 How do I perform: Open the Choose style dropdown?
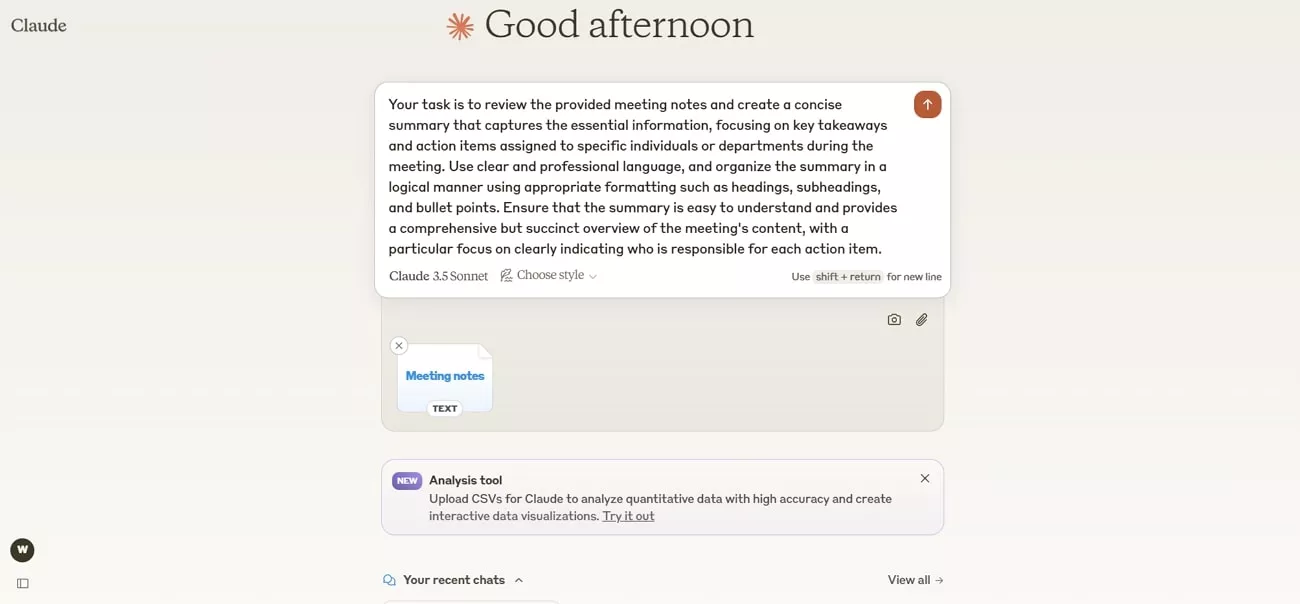click(x=549, y=276)
